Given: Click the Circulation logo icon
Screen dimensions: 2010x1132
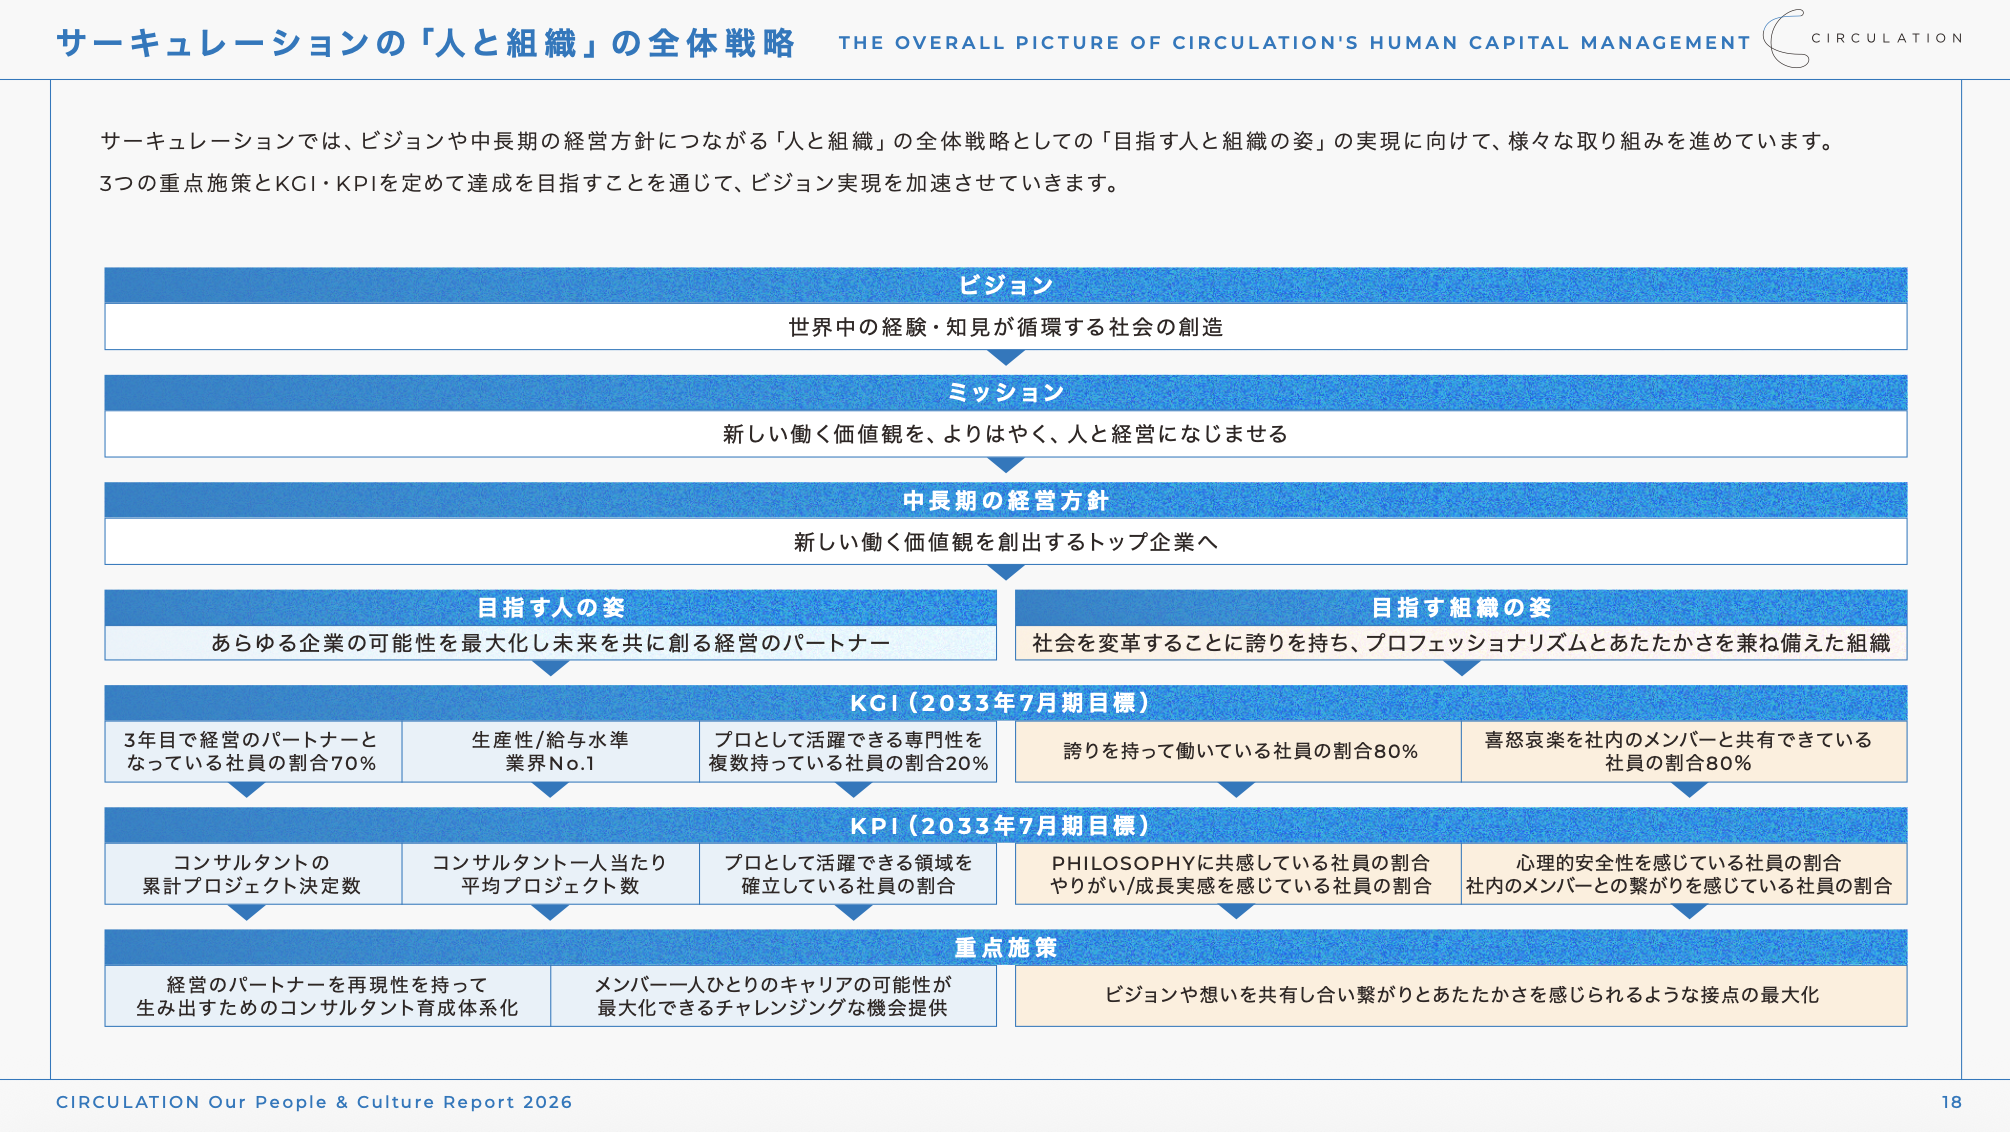Looking at the screenshot, I should 1786,39.
